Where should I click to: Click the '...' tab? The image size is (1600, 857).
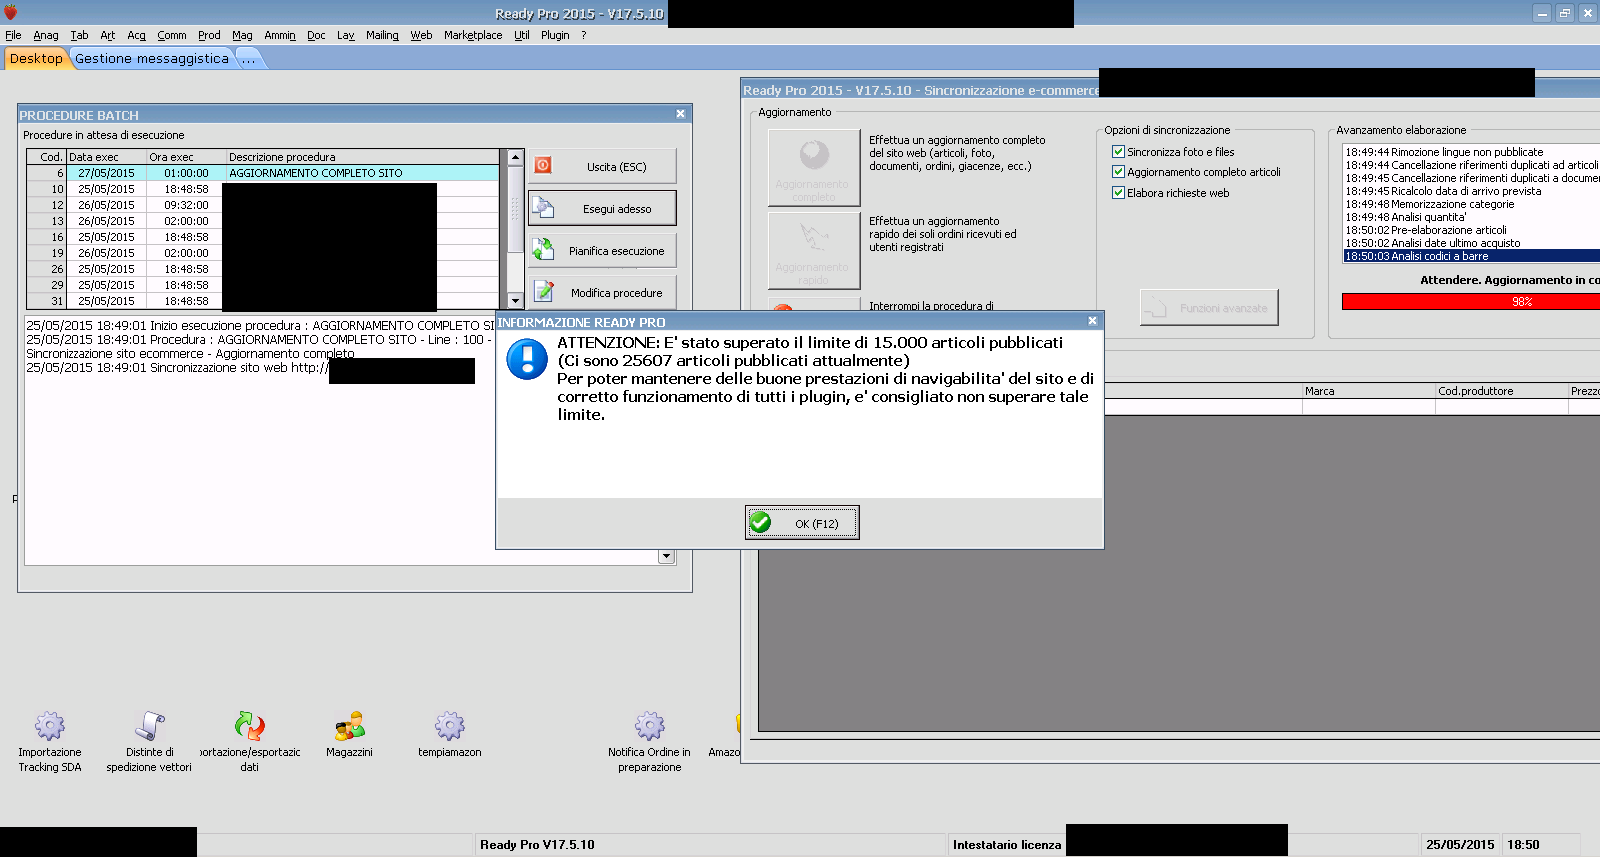(249, 58)
